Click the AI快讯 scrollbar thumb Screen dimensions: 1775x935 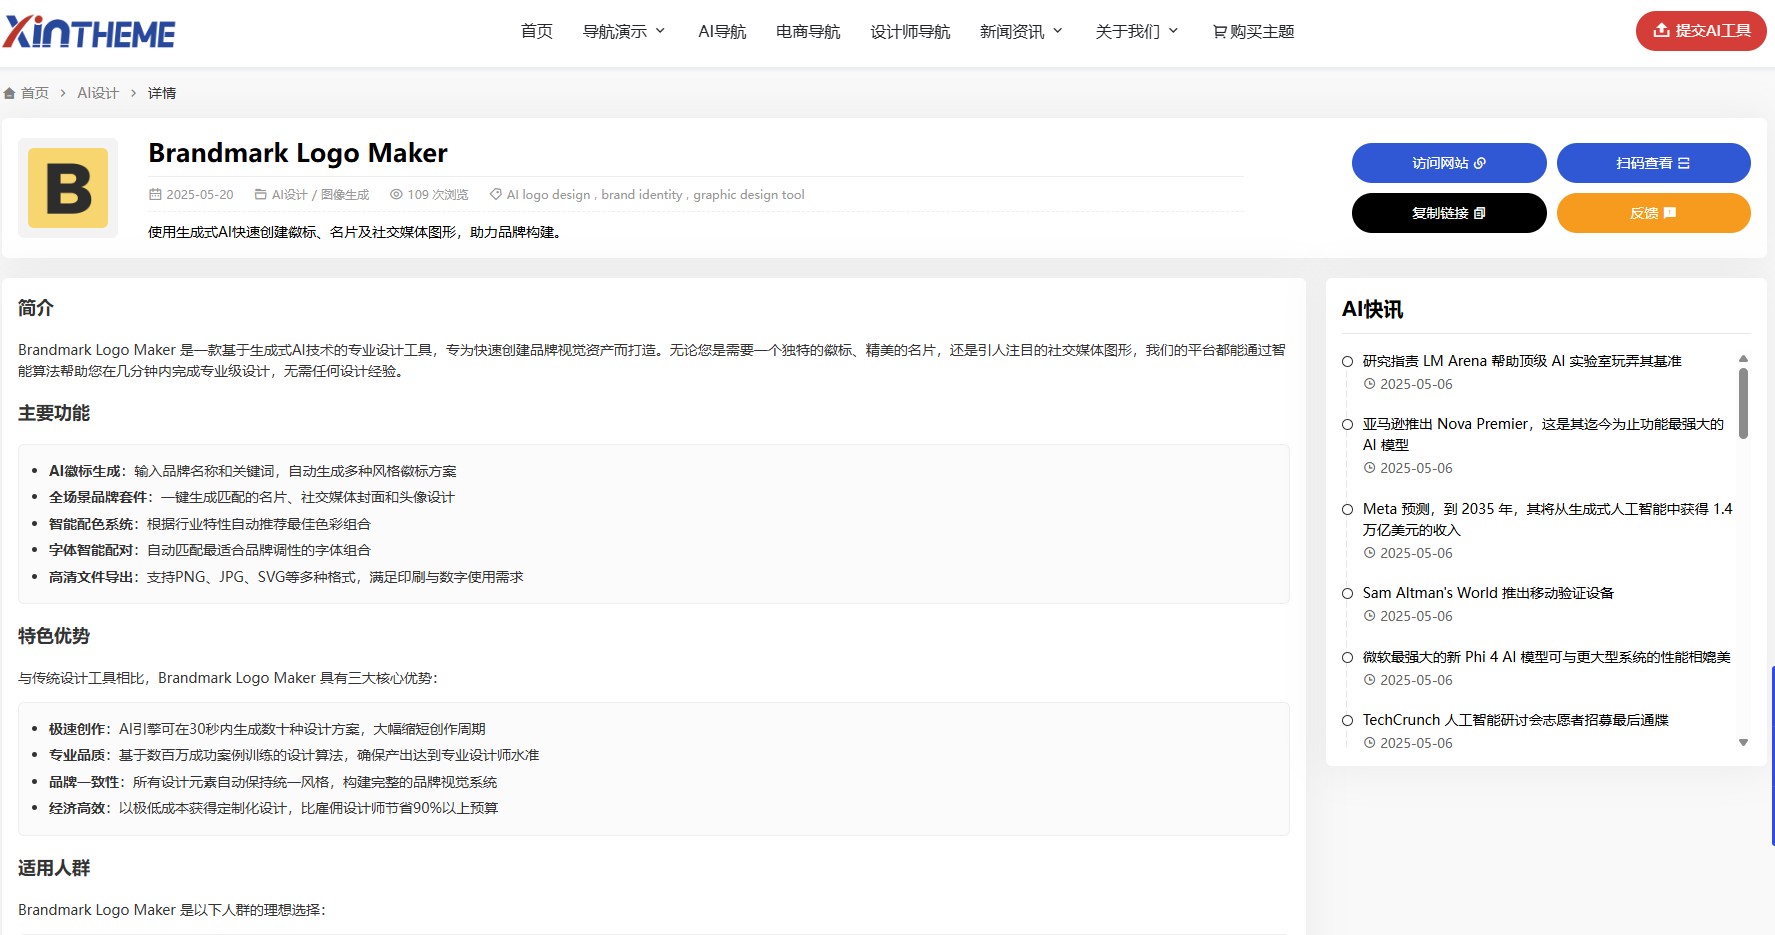[1743, 403]
